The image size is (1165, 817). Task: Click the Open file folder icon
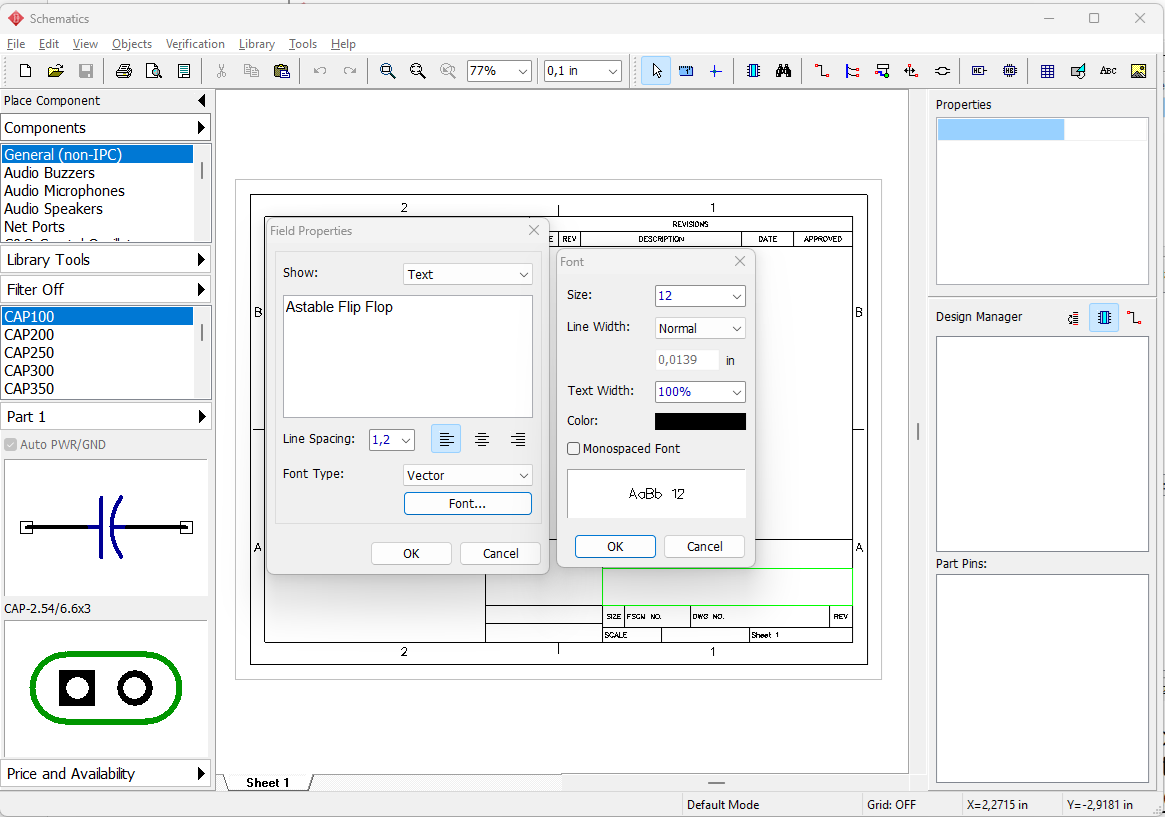[56, 71]
